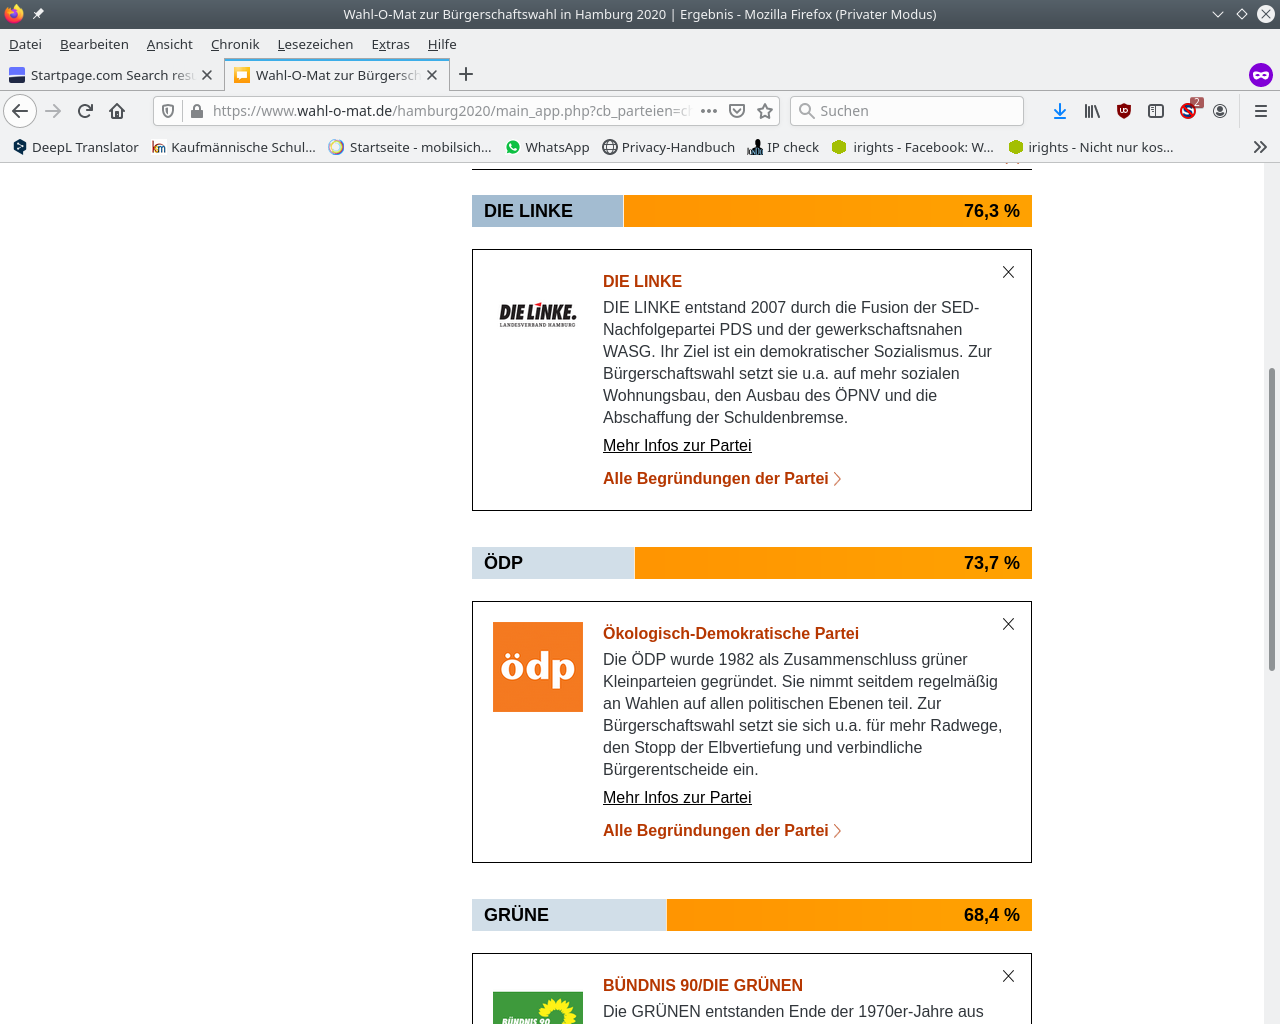Open the IP check bookmark
The image size is (1280, 1024).
783,147
